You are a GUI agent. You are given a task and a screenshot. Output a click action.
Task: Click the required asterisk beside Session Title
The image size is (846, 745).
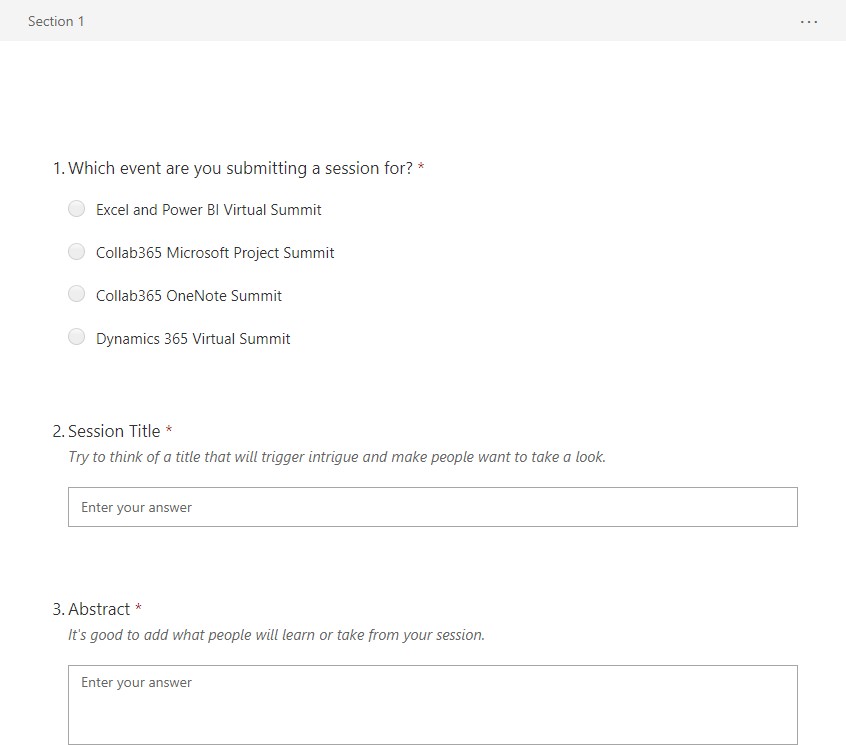click(169, 429)
